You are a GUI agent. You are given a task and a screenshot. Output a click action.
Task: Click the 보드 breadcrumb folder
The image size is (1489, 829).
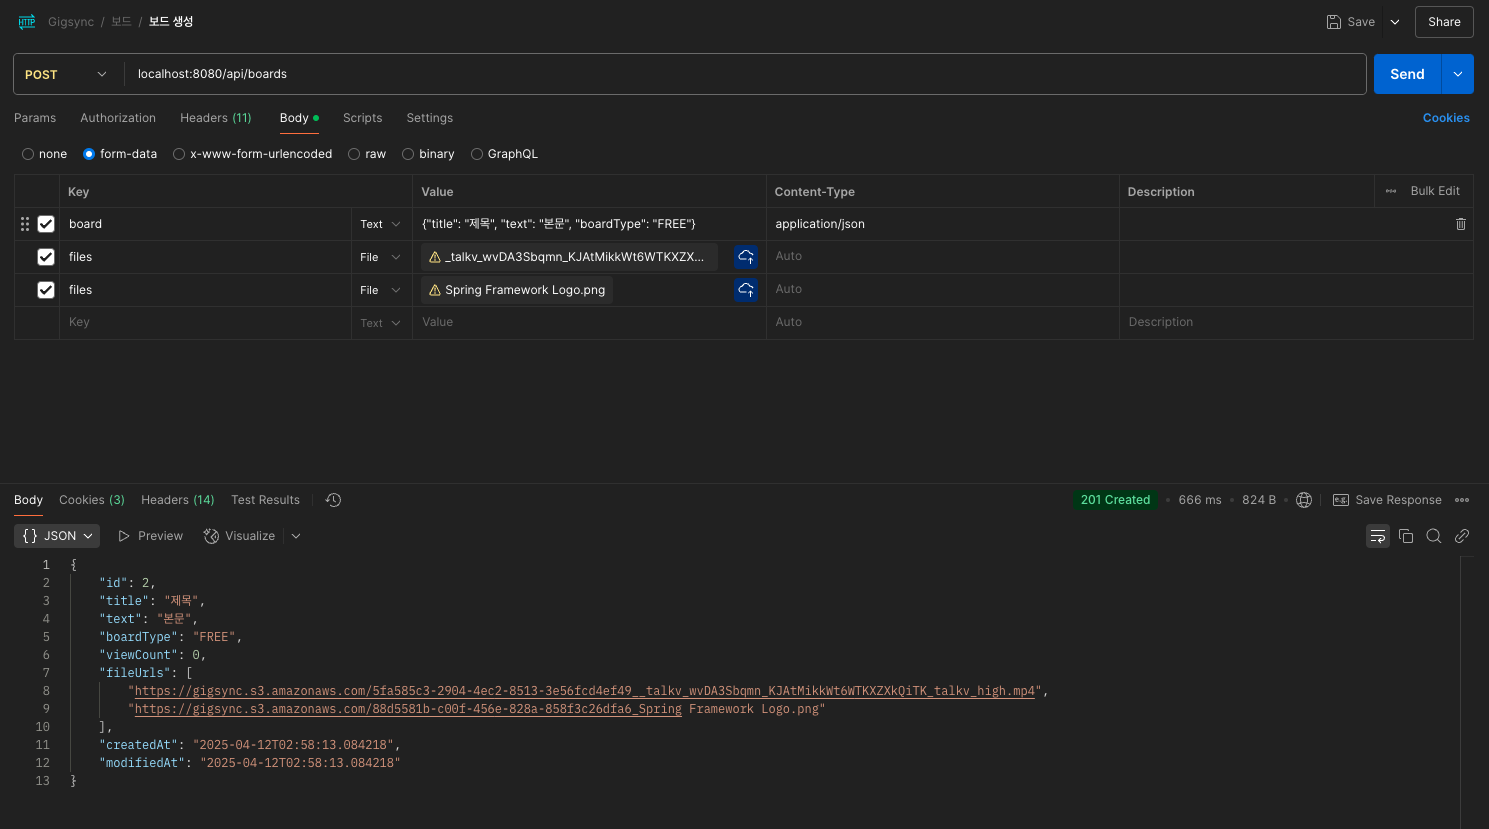[x=121, y=22]
